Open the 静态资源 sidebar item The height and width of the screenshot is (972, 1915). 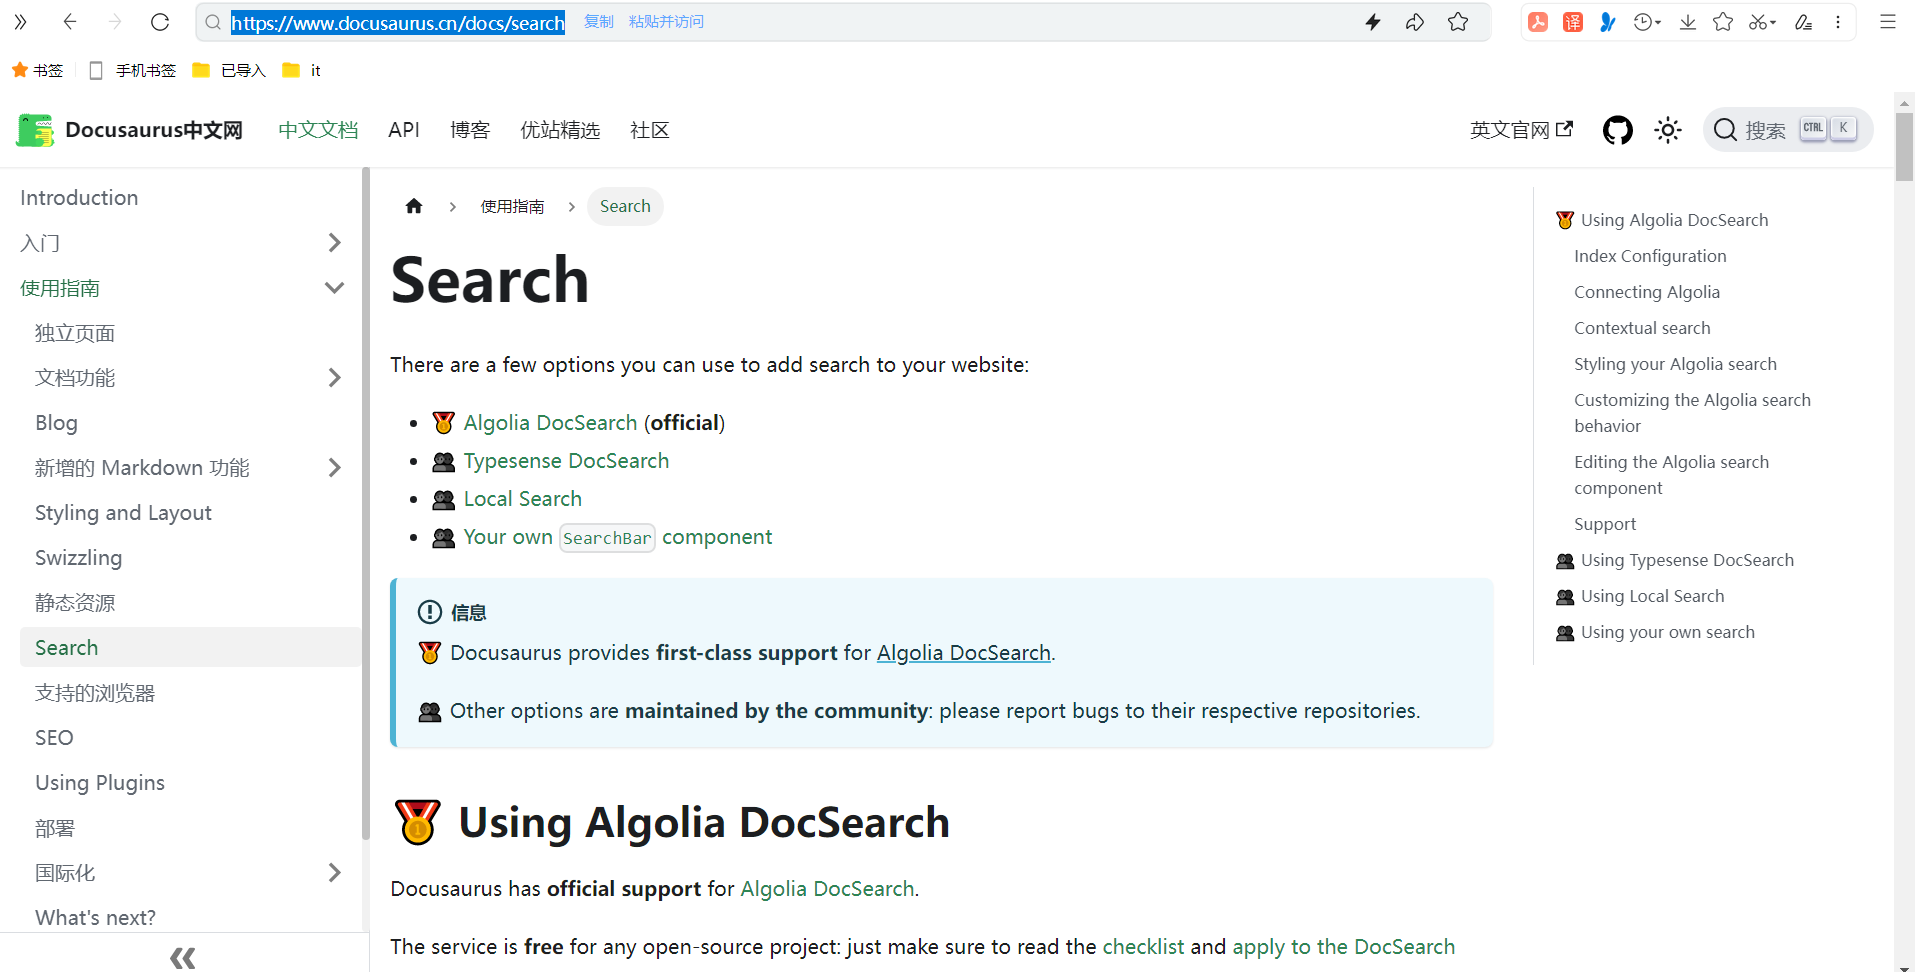[75, 603]
